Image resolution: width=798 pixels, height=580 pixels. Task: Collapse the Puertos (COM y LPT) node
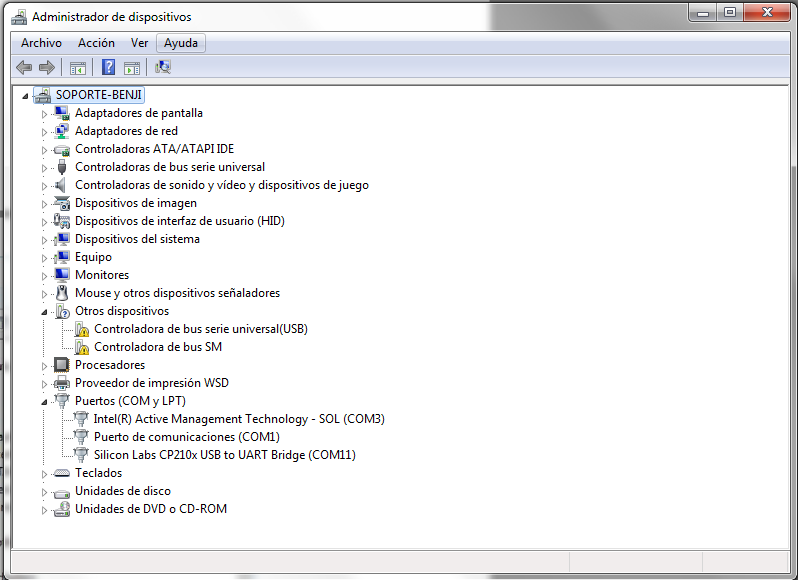tap(44, 401)
